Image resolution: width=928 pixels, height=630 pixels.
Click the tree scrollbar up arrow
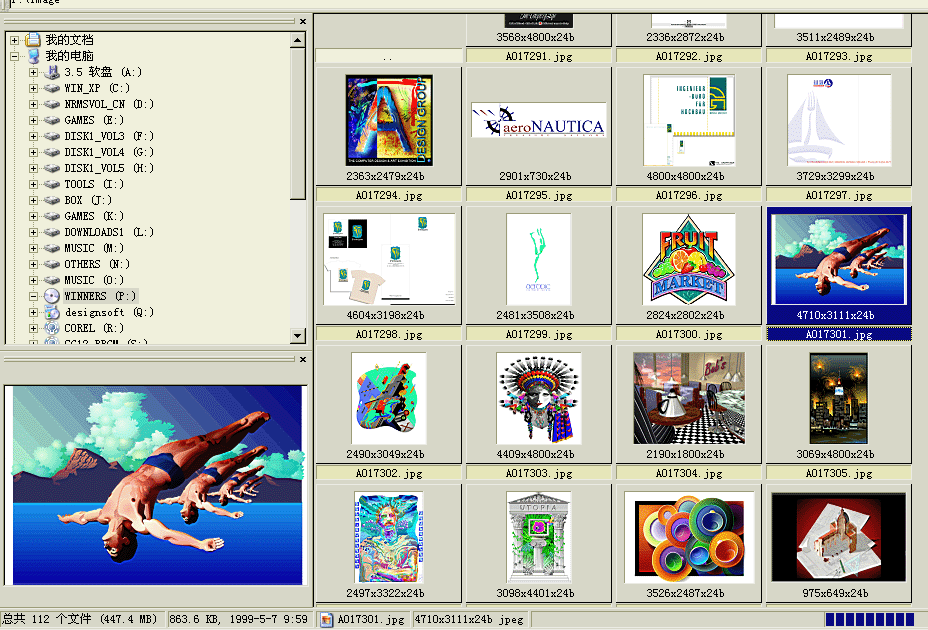(298, 40)
